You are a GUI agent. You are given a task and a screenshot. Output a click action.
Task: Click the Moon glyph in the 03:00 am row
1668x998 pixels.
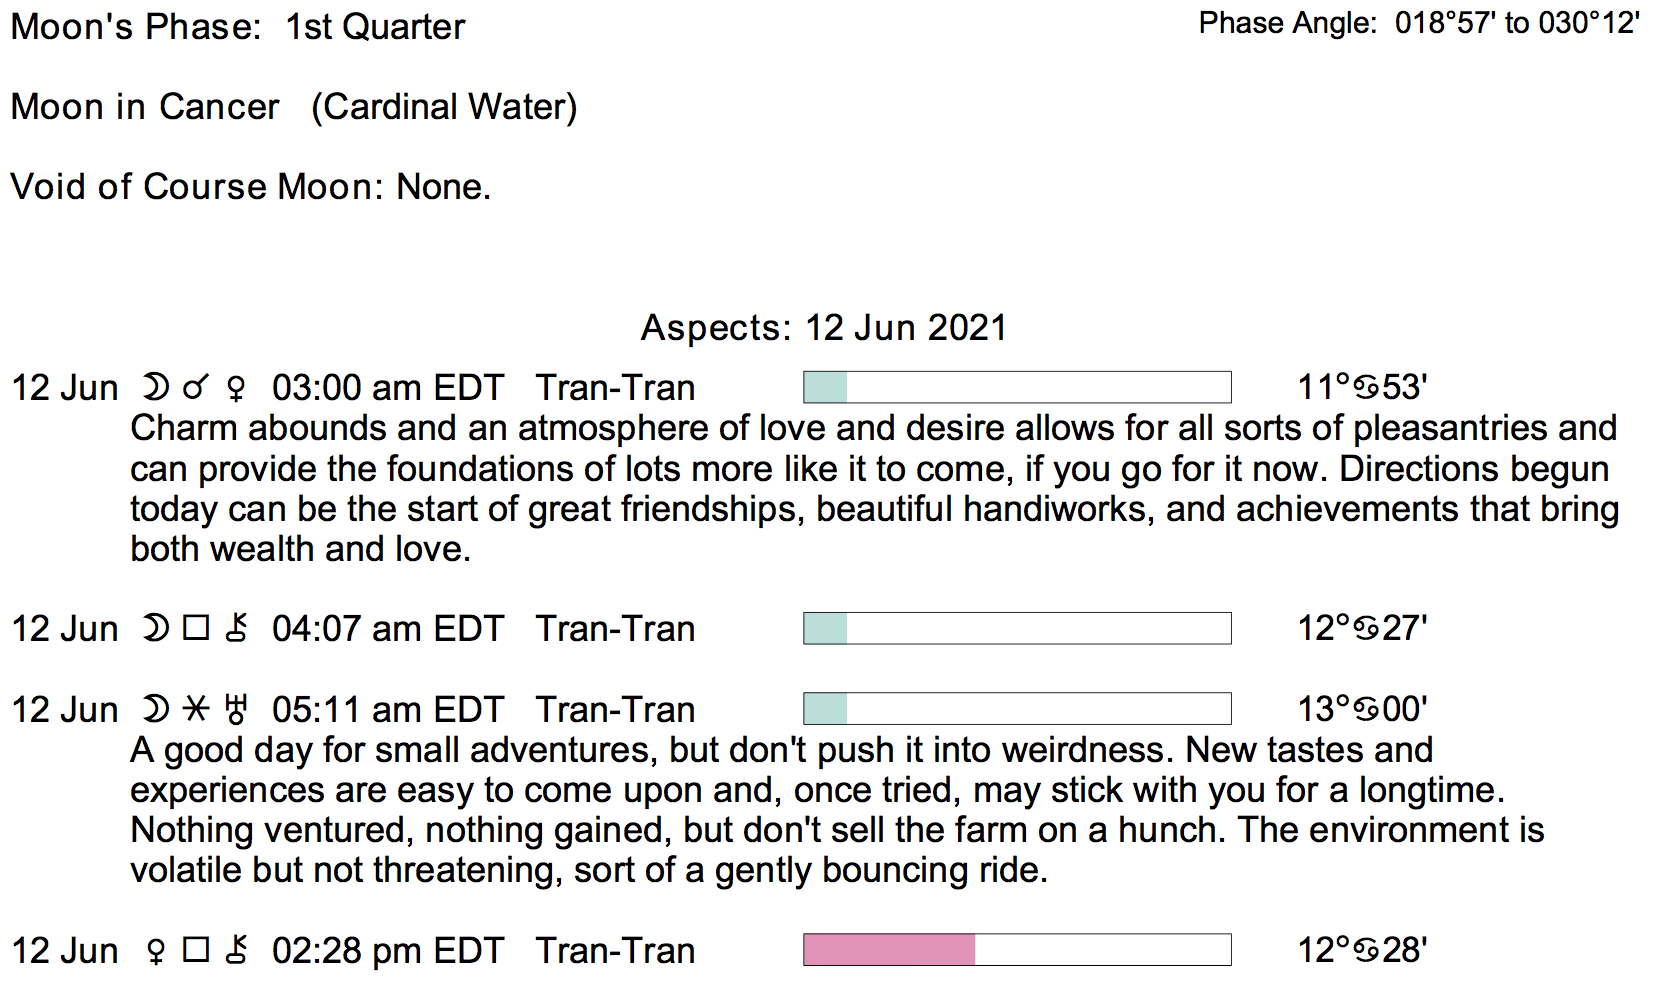click(x=155, y=388)
